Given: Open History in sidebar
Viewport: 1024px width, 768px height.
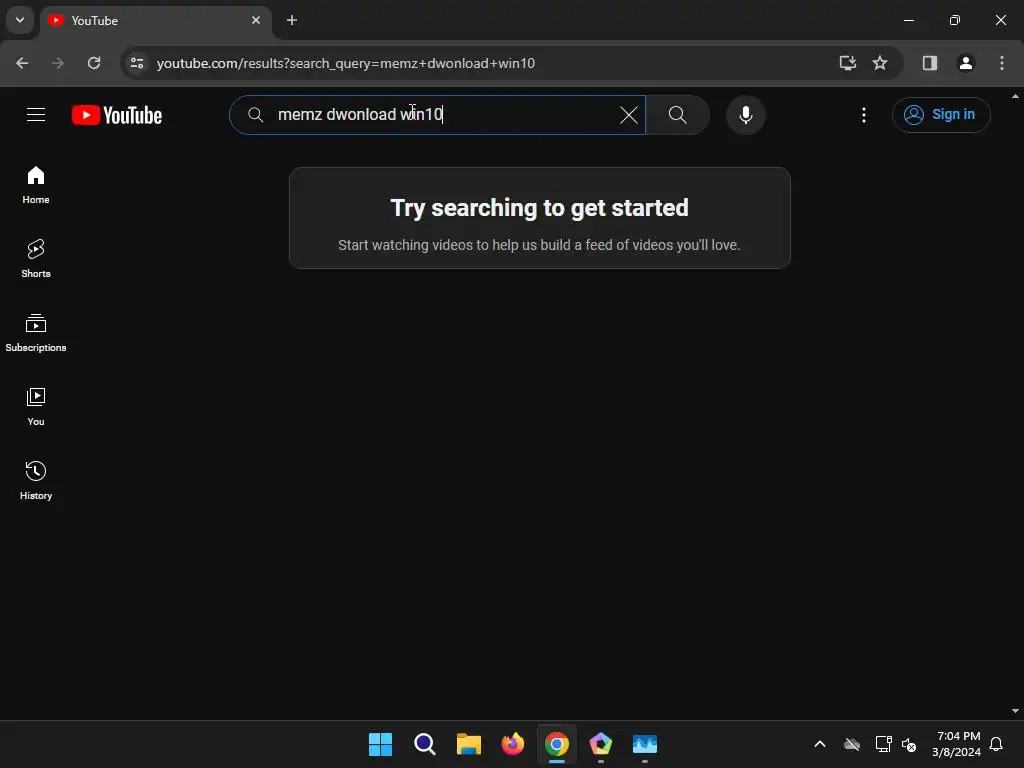Looking at the screenshot, I should 36,481.
